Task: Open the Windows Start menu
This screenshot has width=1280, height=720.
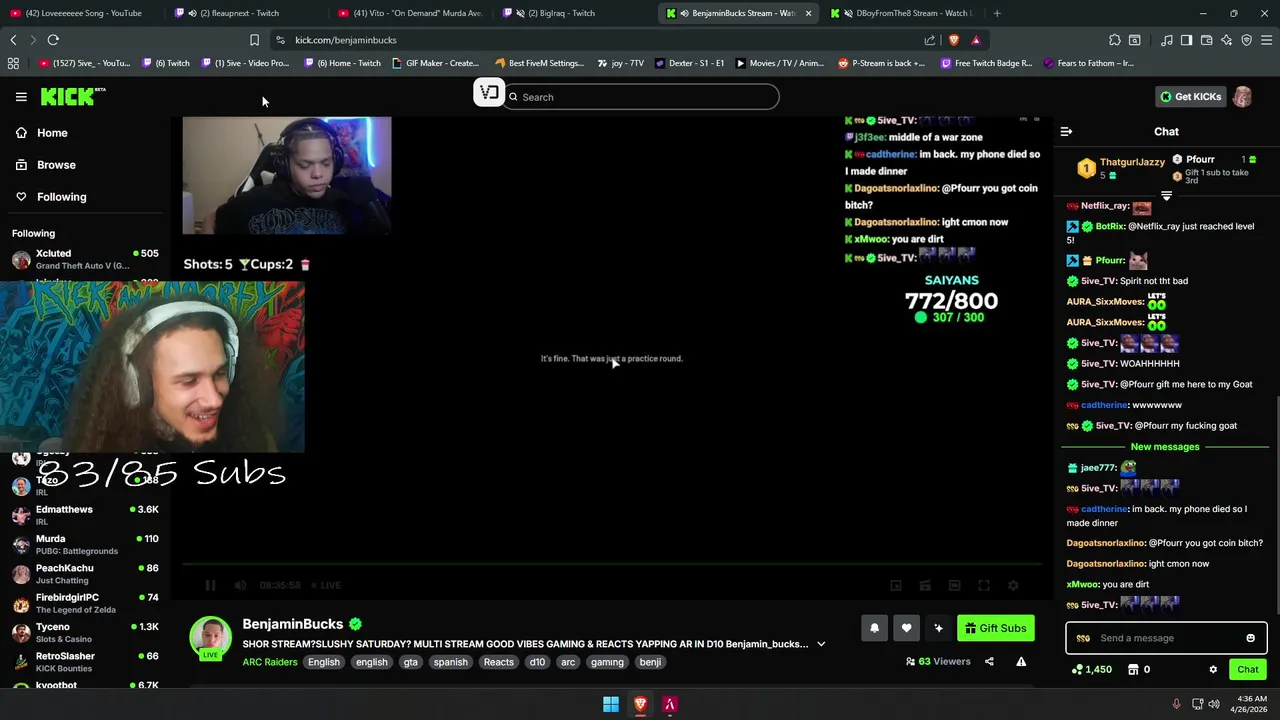Action: 610,704
